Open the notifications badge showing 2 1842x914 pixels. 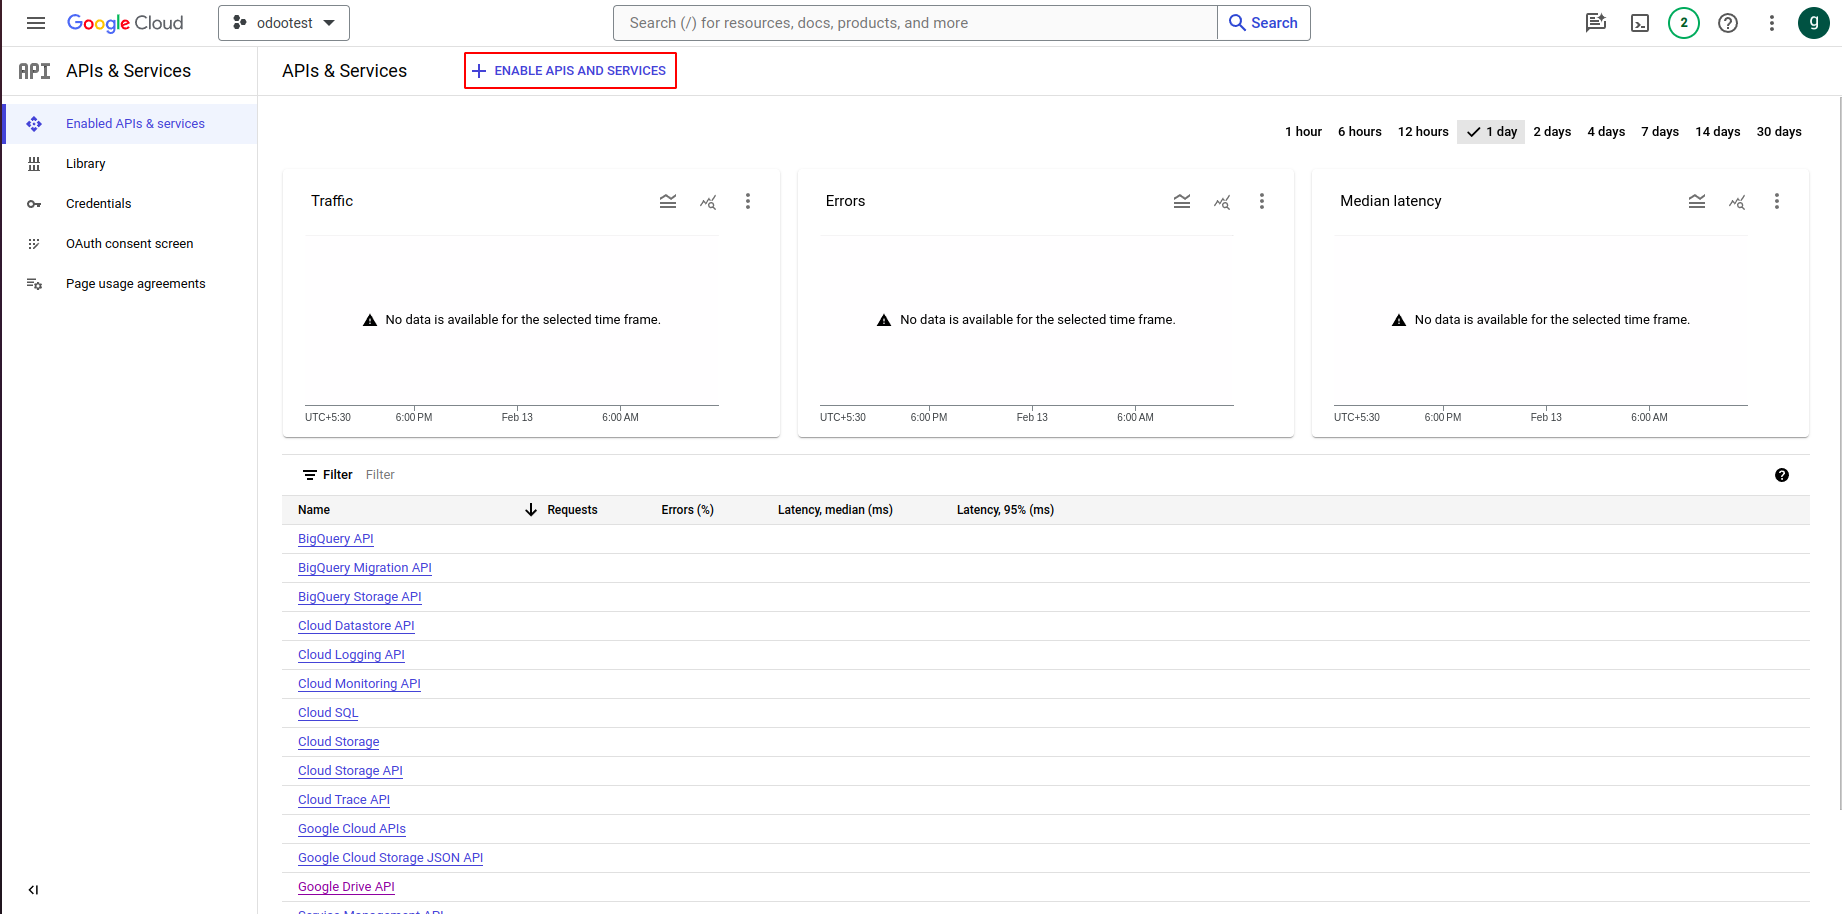point(1684,23)
